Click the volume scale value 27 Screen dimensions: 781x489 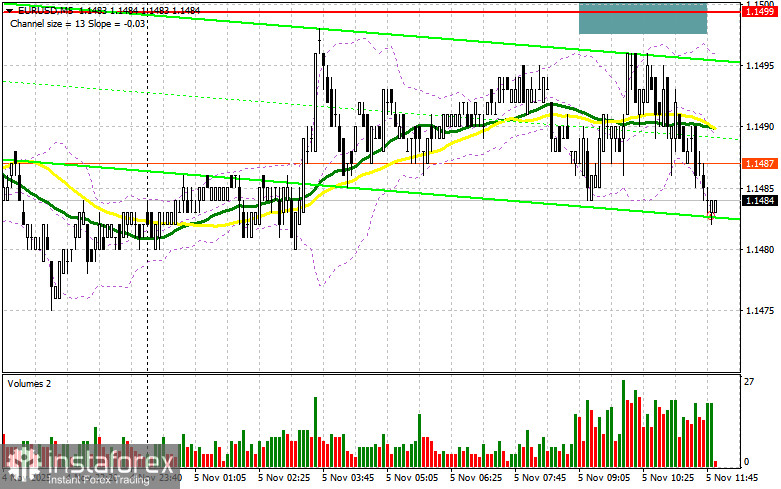(x=749, y=382)
